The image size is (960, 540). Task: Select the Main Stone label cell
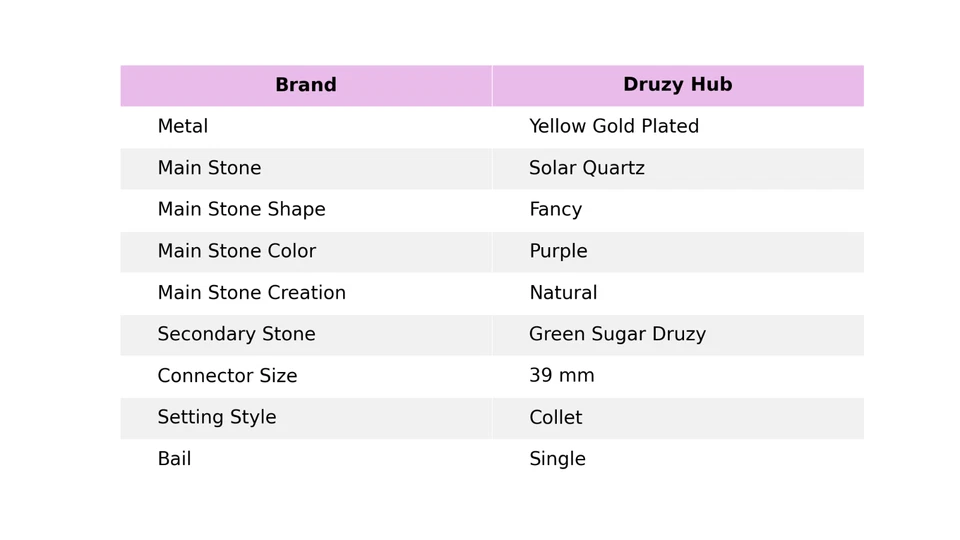coord(209,169)
